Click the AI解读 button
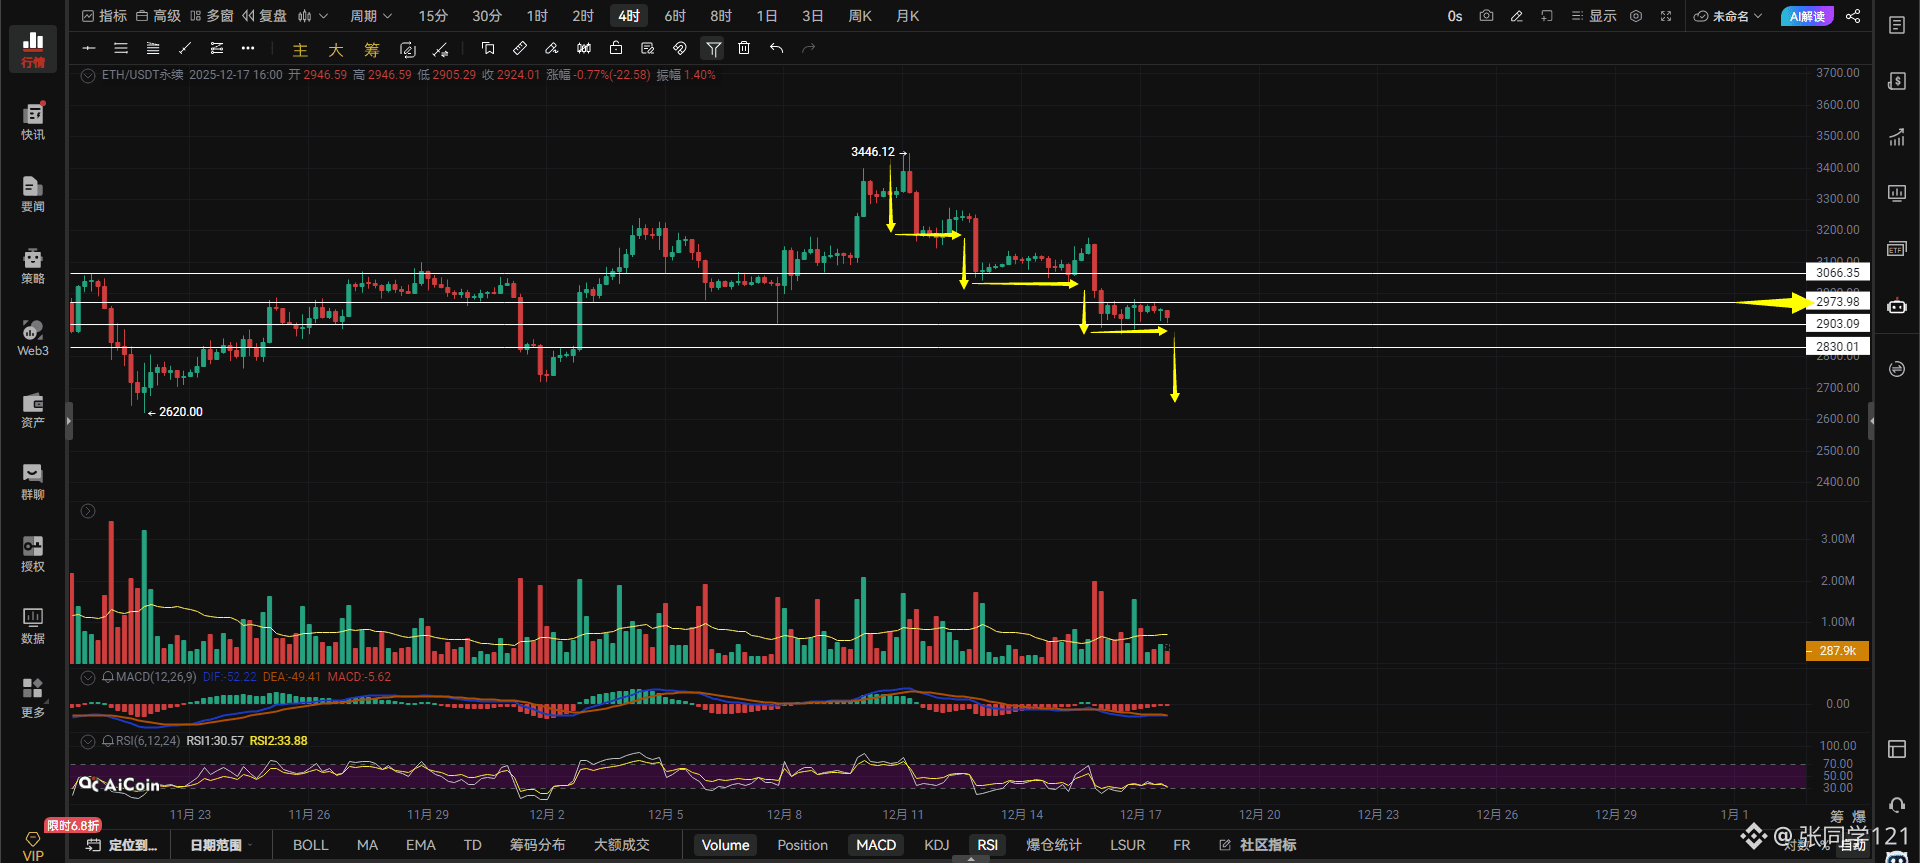The height and width of the screenshot is (863, 1920). [1807, 16]
